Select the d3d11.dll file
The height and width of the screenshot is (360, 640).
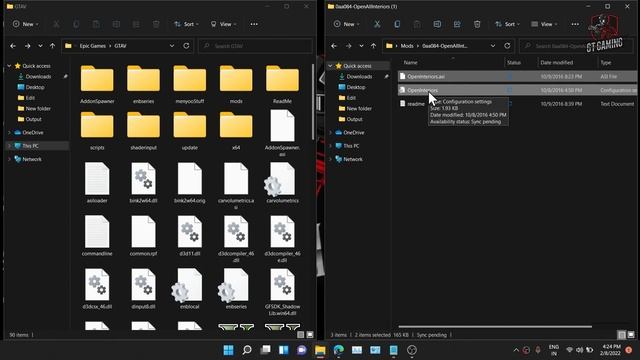pyautogui.click(x=190, y=236)
